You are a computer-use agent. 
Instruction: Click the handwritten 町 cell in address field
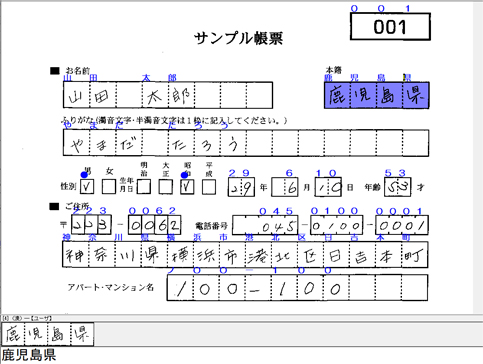[x=415, y=255]
